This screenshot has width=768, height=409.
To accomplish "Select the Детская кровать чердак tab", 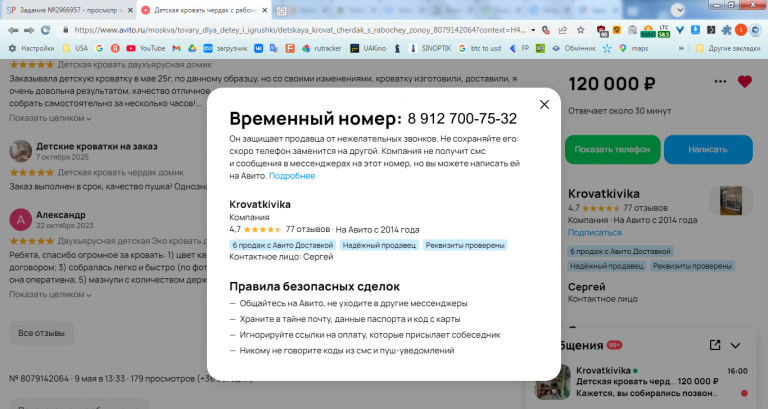I will [x=206, y=10].
